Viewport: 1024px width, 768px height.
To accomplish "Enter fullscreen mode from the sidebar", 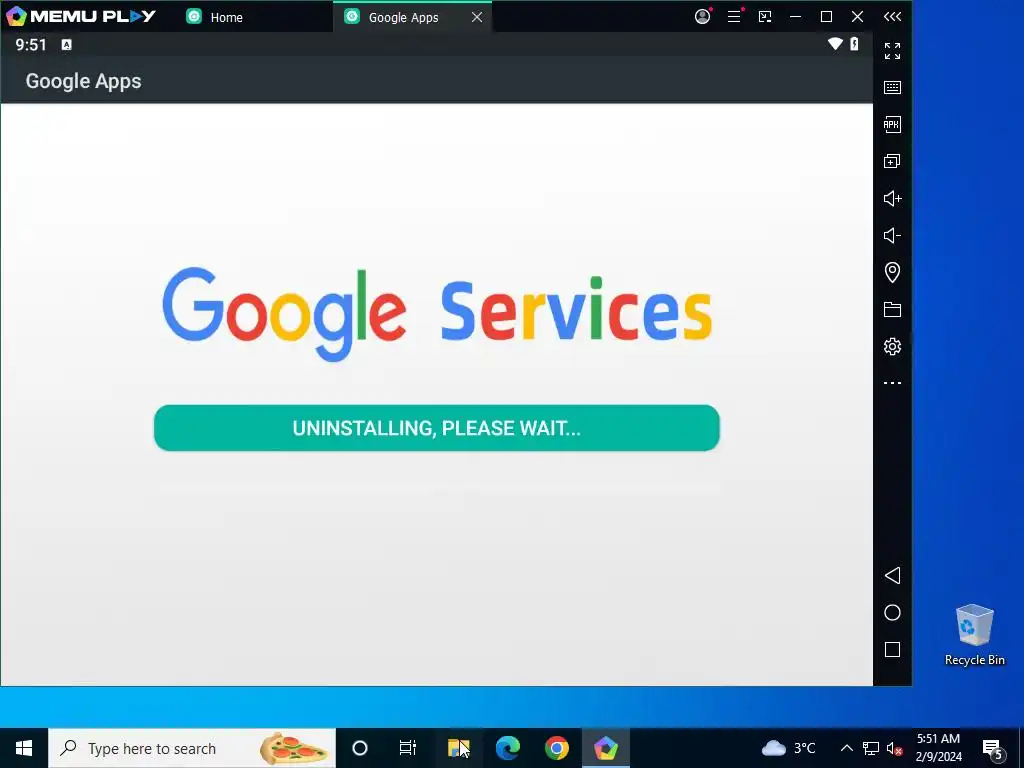I will tap(892, 50).
